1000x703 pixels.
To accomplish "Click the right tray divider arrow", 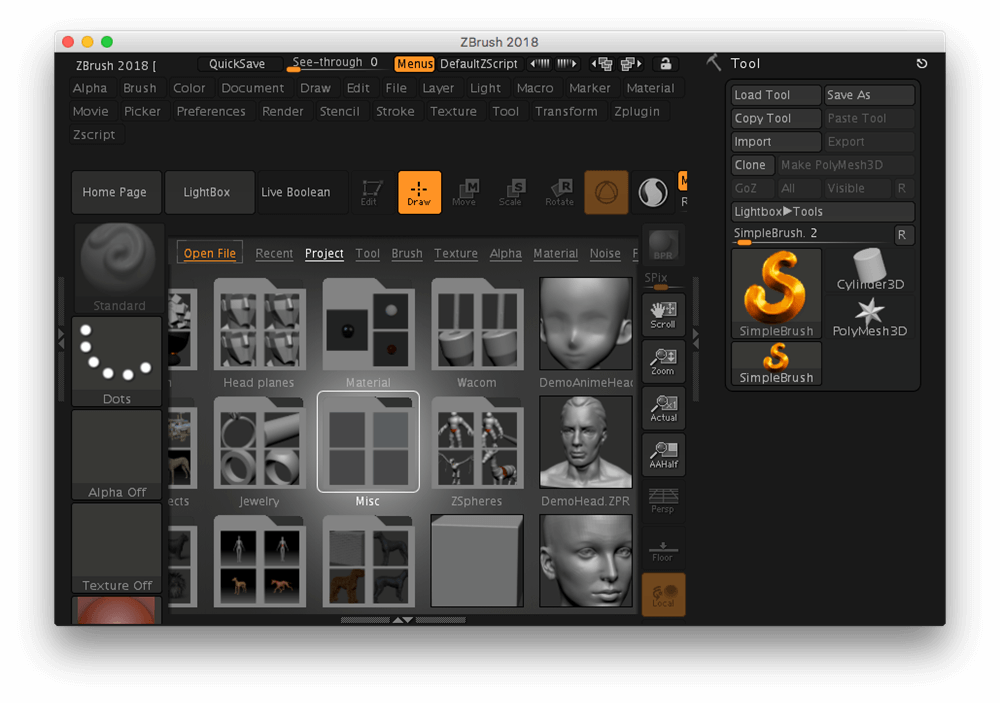I will click(696, 339).
